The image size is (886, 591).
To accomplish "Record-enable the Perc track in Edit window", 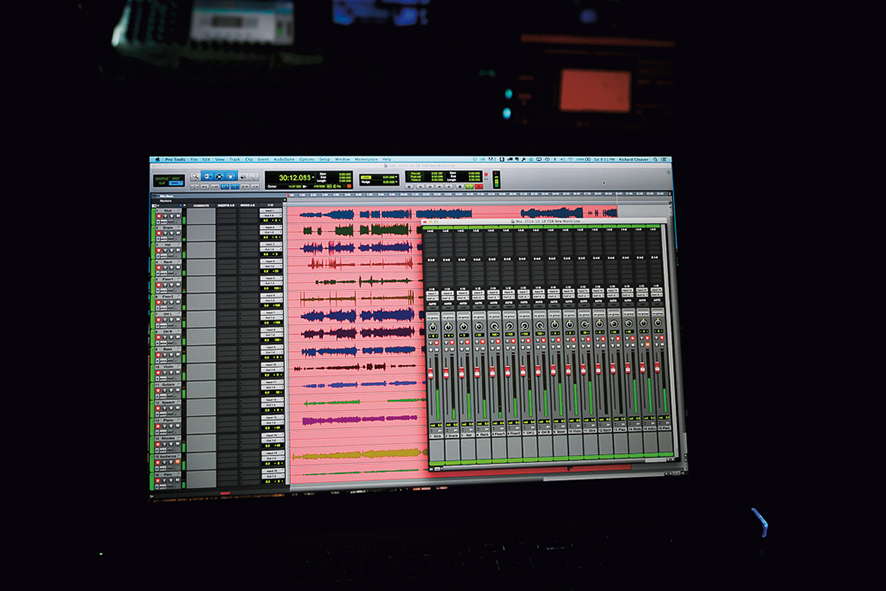I will pos(158,480).
